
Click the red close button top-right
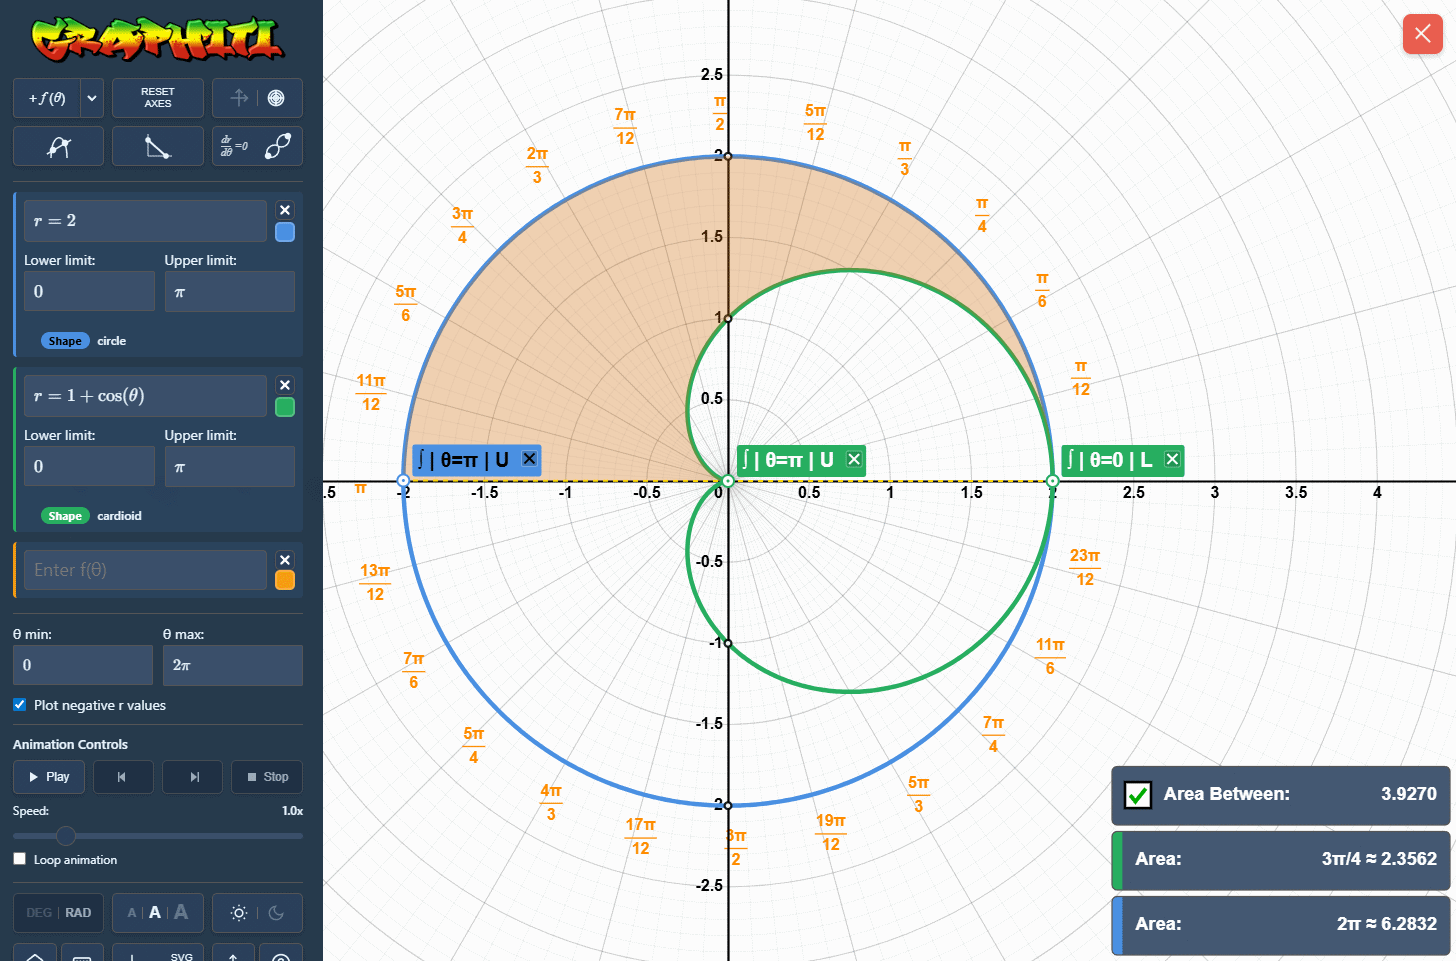click(x=1423, y=34)
